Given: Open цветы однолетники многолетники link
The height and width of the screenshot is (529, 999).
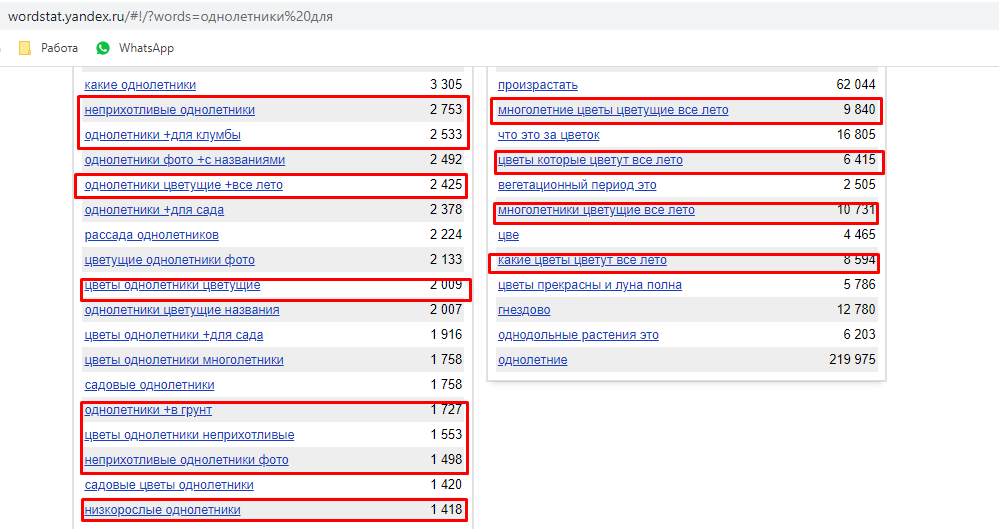Looking at the screenshot, I should point(184,360).
